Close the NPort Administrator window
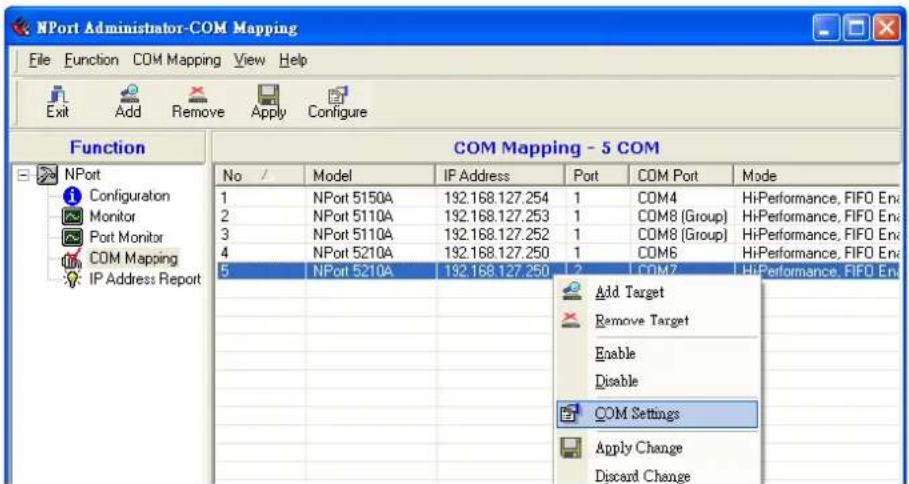The image size is (909, 484). point(886,28)
